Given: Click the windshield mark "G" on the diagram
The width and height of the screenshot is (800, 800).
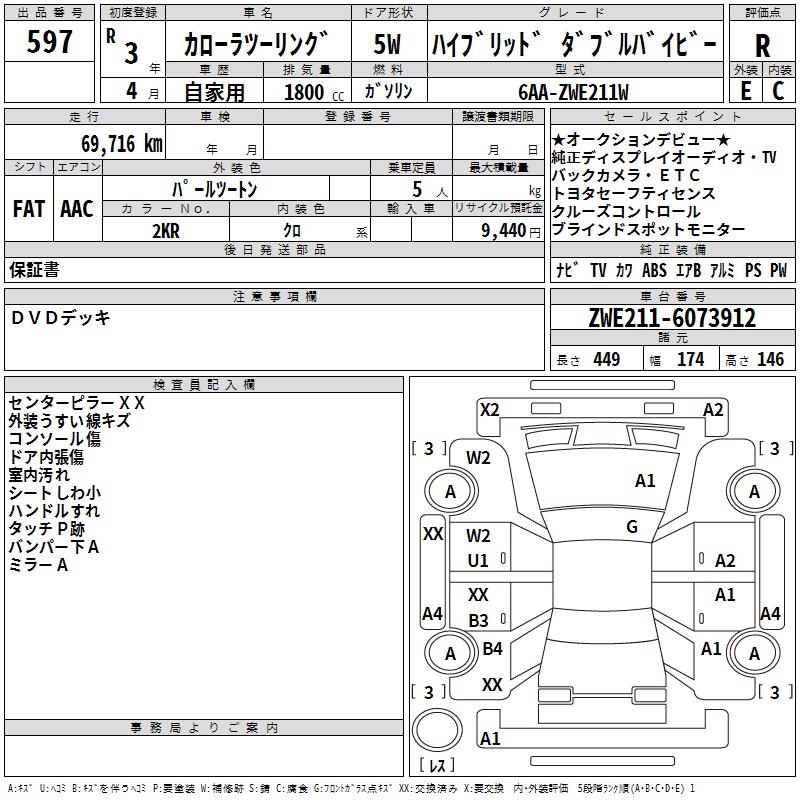Looking at the screenshot, I should click(x=632, y=527).
